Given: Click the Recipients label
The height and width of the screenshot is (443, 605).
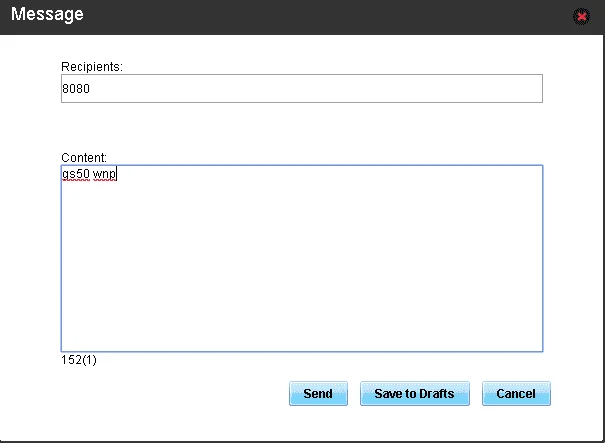Looking at the screenshot, I should pos(92,67).
